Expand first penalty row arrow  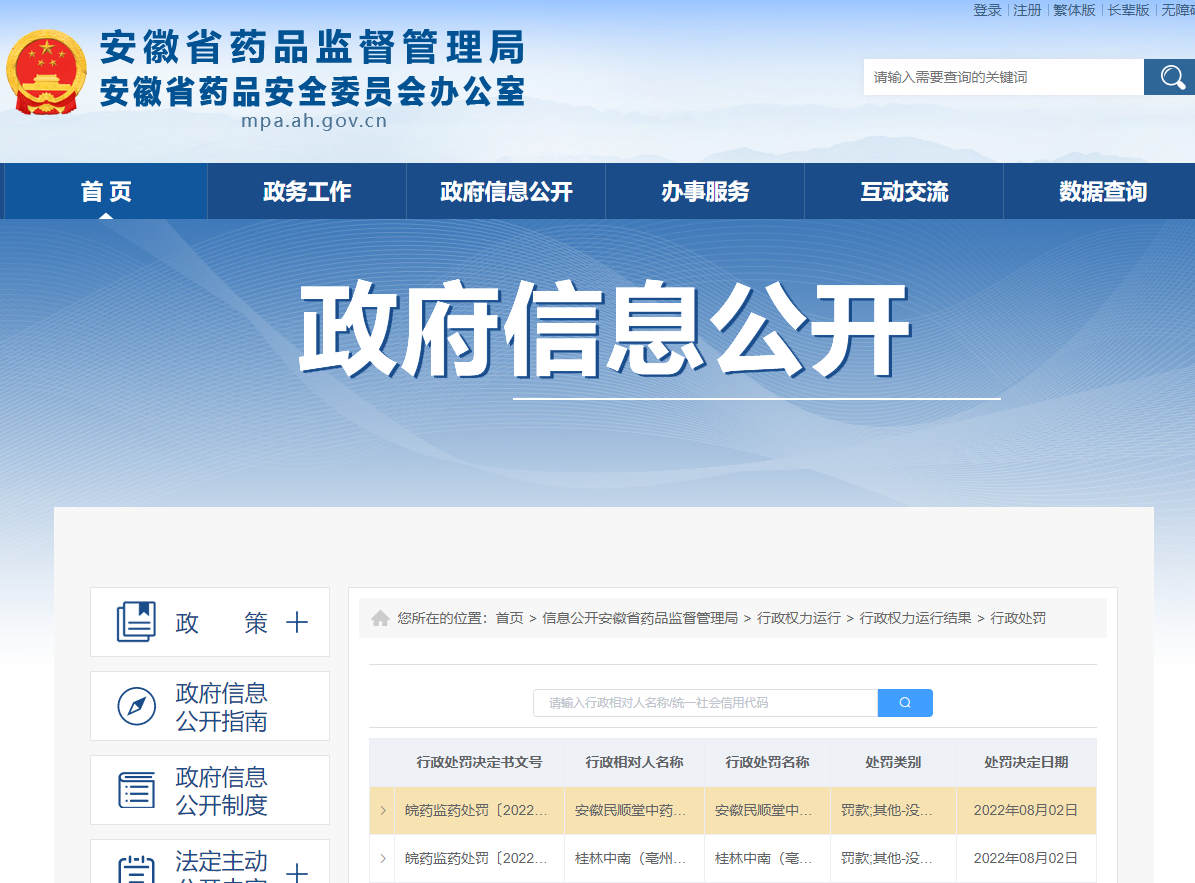382,810
